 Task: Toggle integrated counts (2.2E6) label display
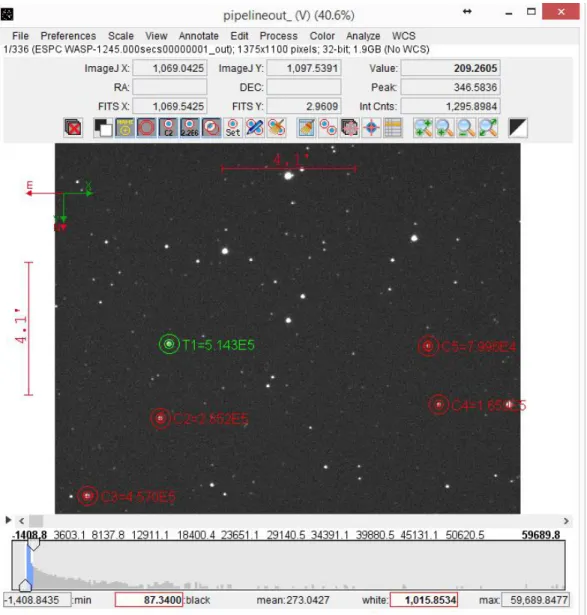click(x=190, y=127)
